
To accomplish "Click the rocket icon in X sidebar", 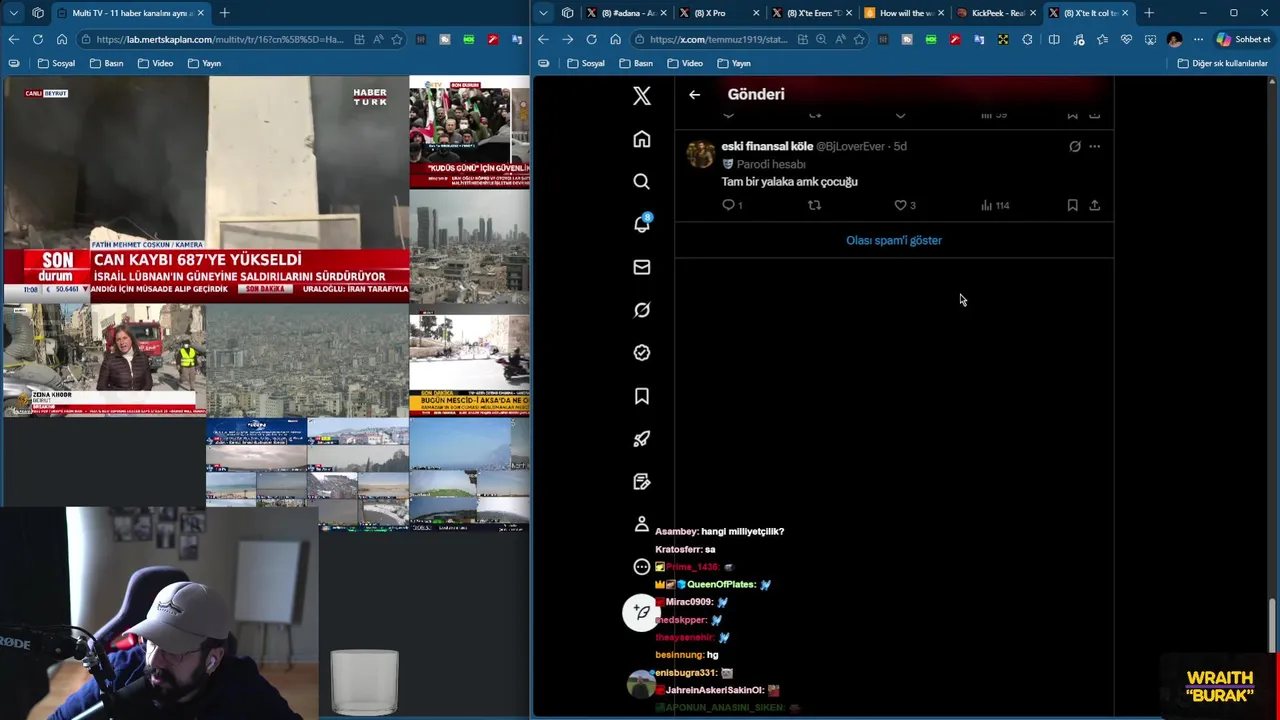I will click(642, 439).
